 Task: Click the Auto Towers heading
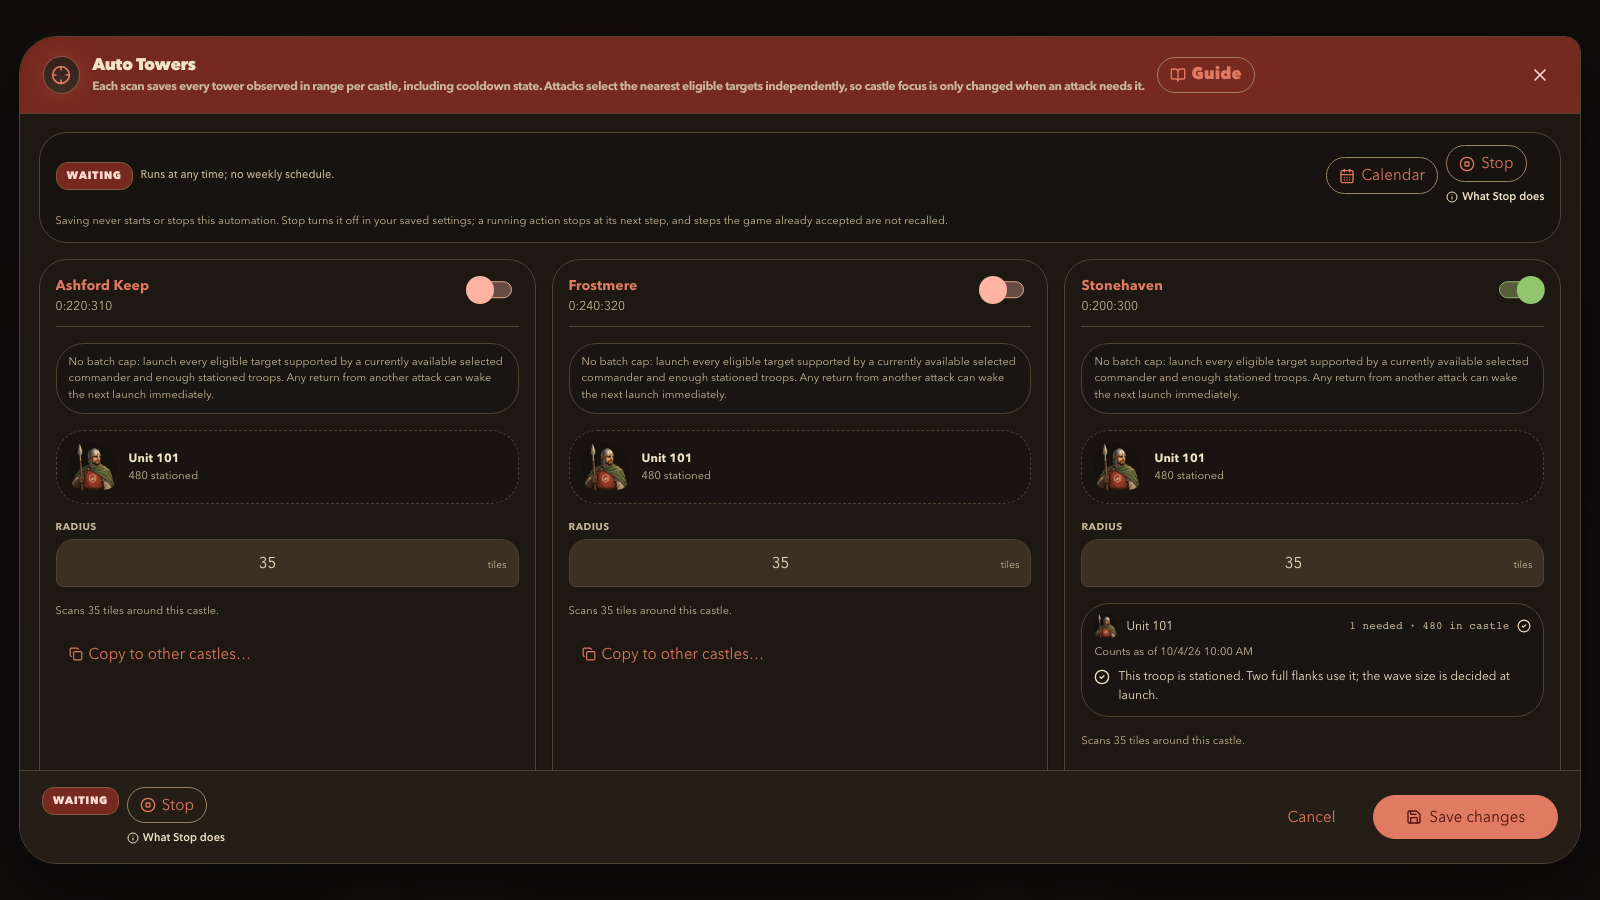point(144,64)
